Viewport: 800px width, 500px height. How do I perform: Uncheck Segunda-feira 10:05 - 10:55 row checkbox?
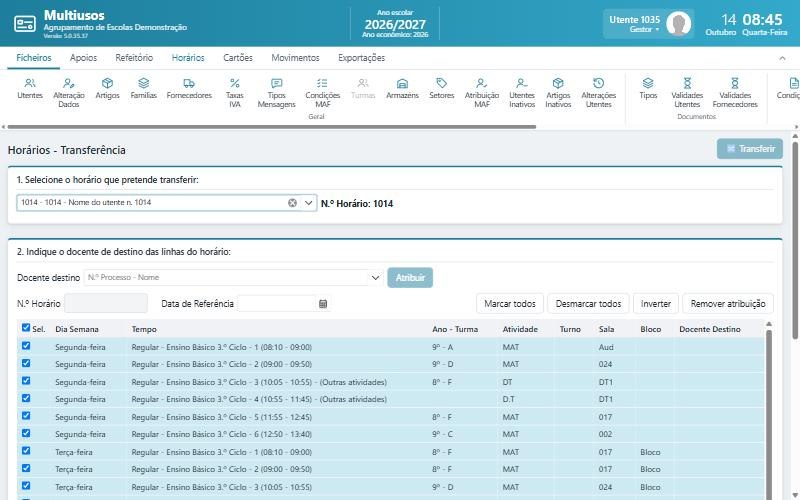(26, 381)
